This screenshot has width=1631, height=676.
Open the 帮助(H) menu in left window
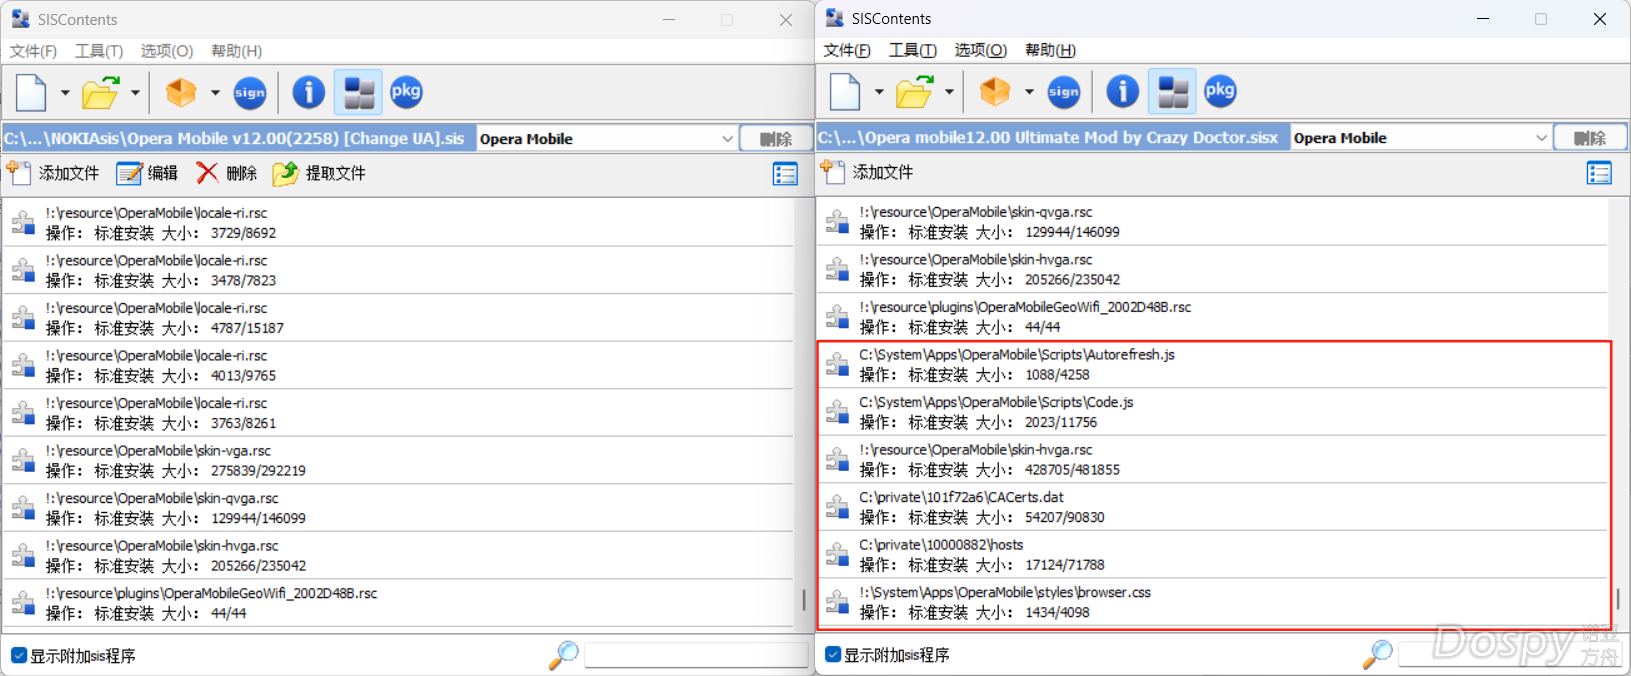click(x=236, y=51)
